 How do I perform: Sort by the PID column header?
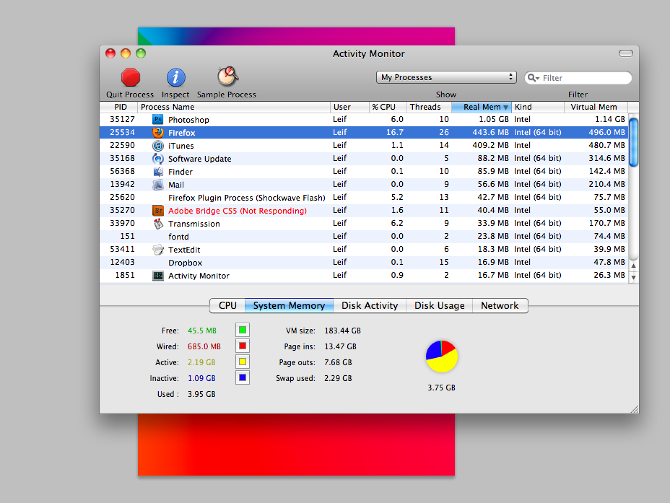[x=120, y=107]
